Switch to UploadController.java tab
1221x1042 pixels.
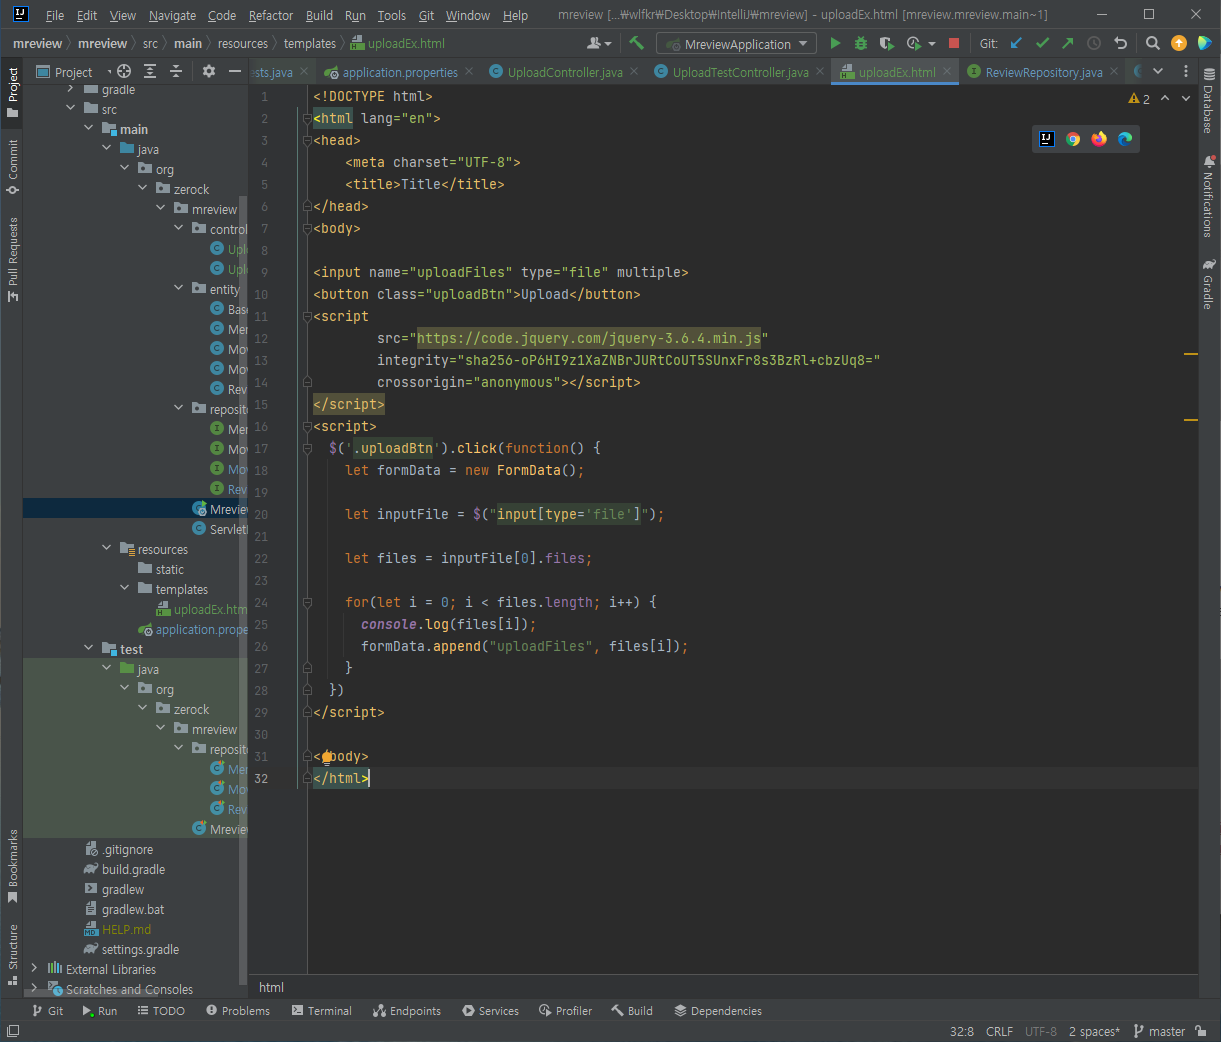564,72
